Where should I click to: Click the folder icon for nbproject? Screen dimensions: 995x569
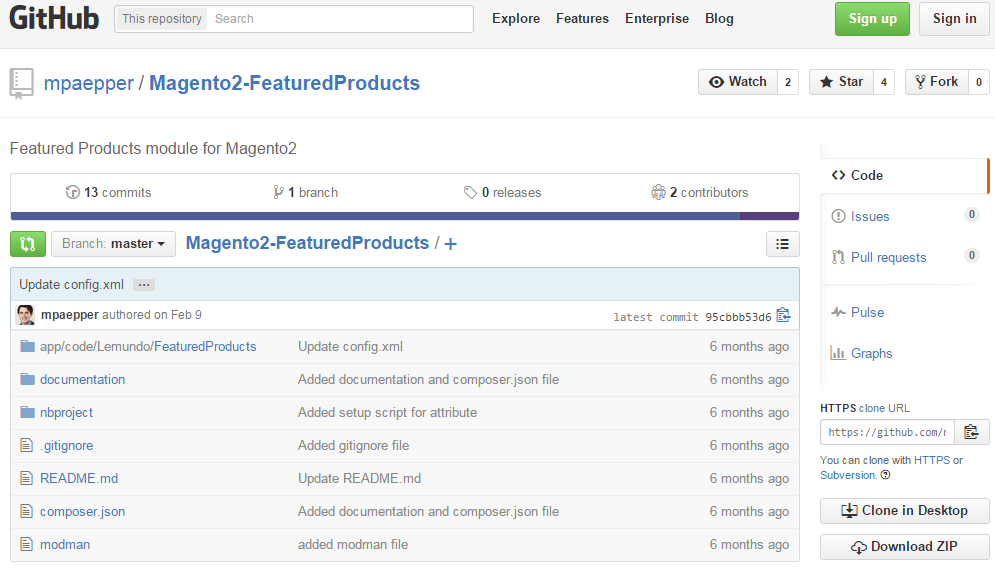(27, 412)
